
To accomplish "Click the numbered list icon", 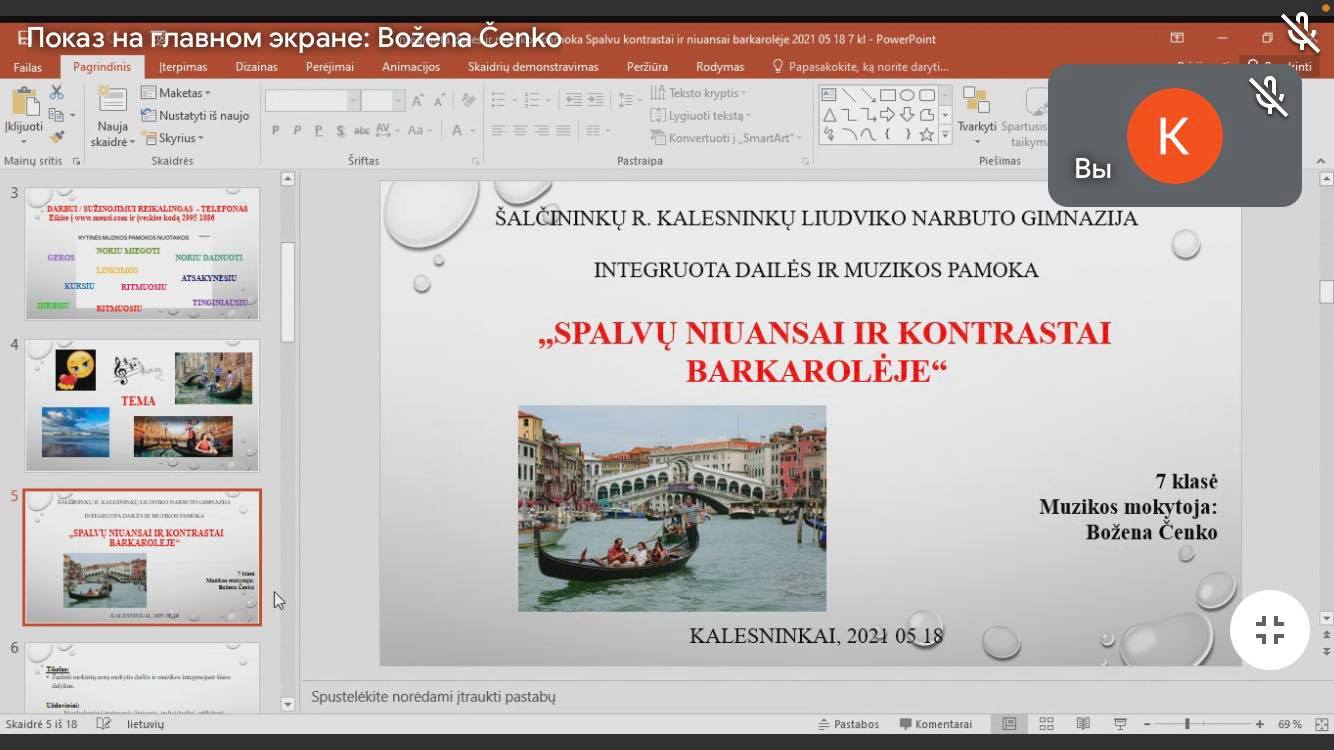I will 531,100.
